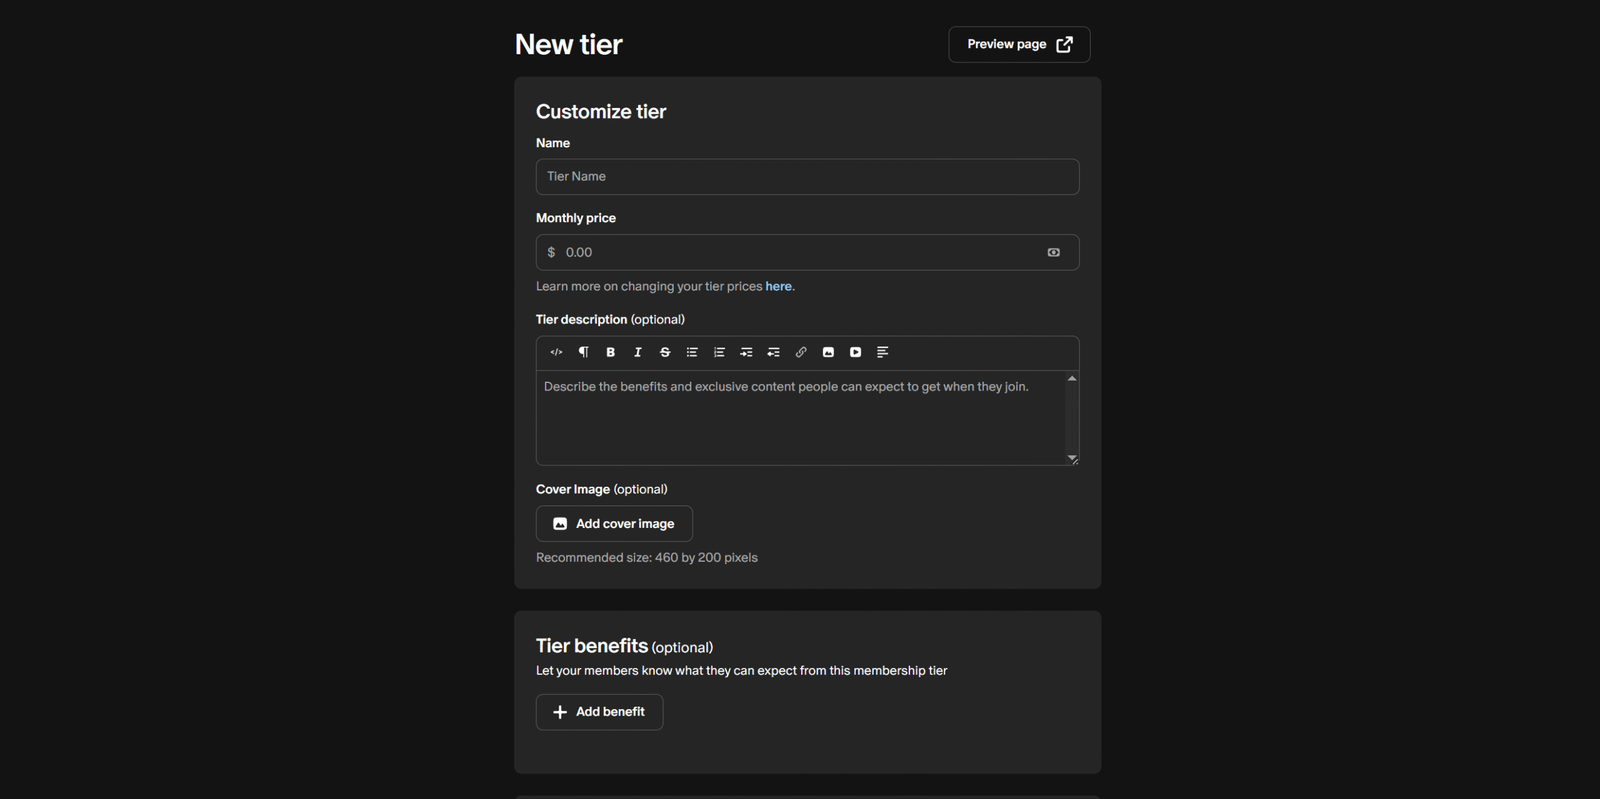
Task: Toggle bold formatting in tier description
Action: [x=610, y=352]
